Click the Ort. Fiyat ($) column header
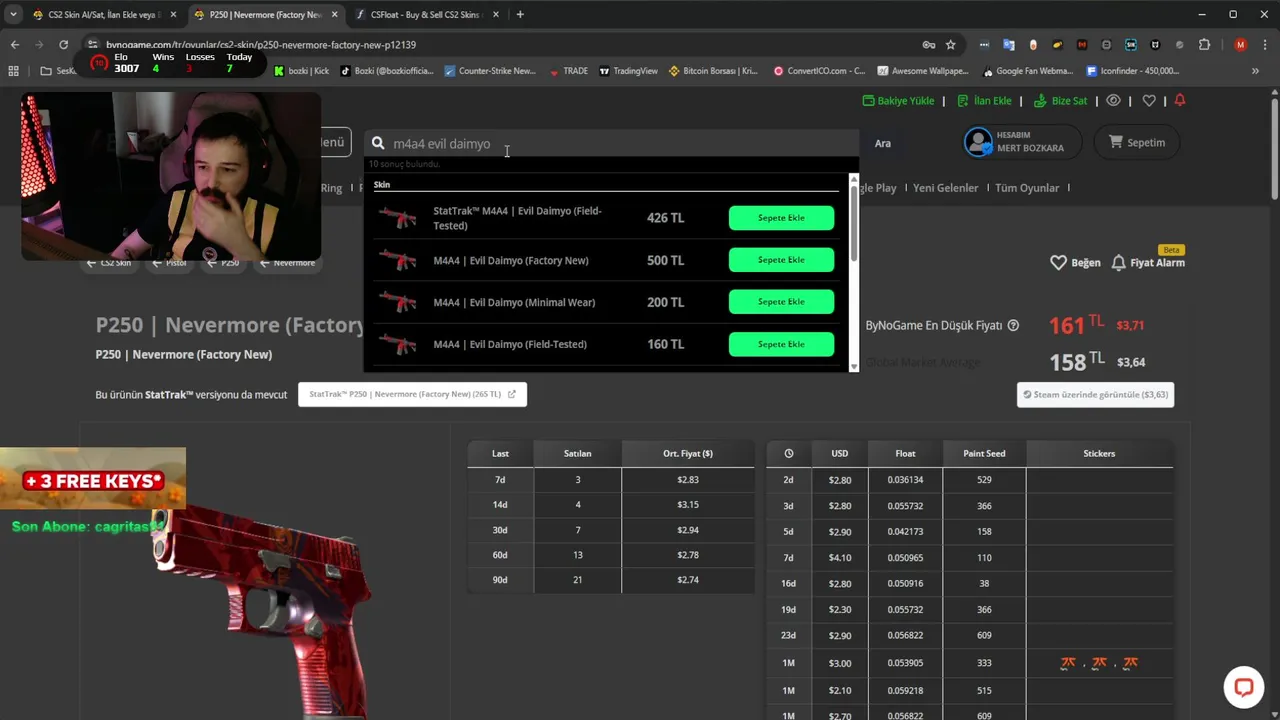Image resolution: width=1280 pixels, height=720 pixels. pos(688,454)
